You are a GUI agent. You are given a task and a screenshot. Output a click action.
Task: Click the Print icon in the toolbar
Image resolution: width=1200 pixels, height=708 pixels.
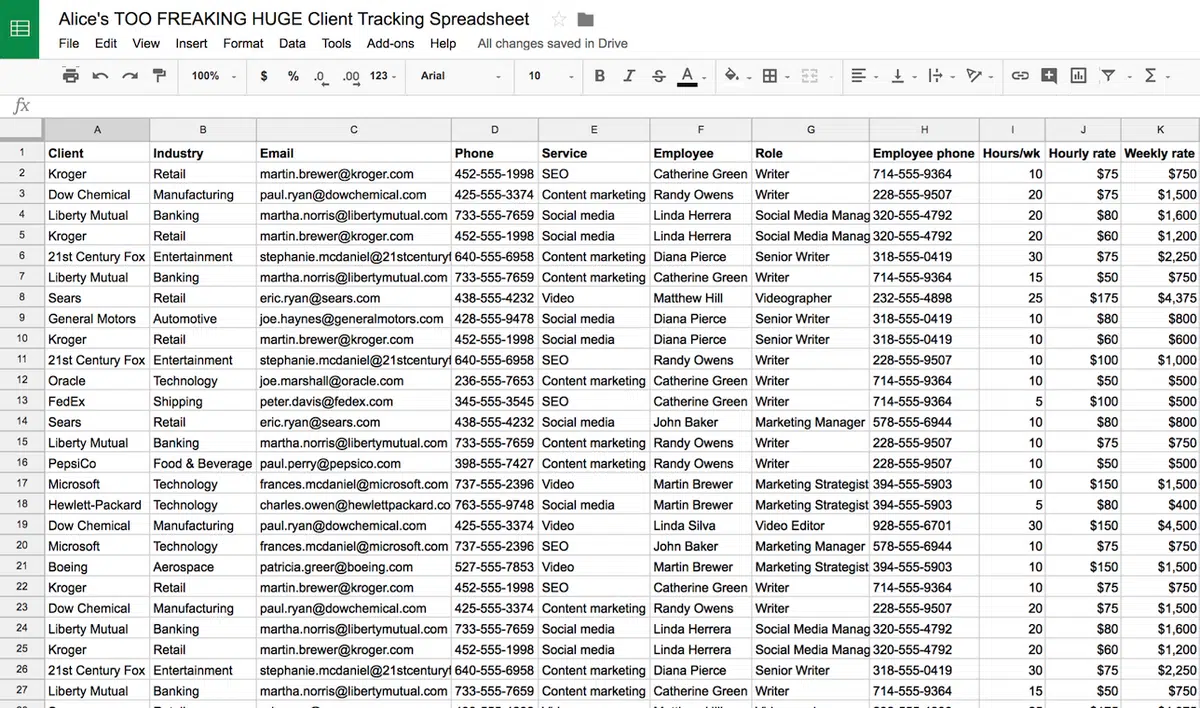click(x=70, y=76)
